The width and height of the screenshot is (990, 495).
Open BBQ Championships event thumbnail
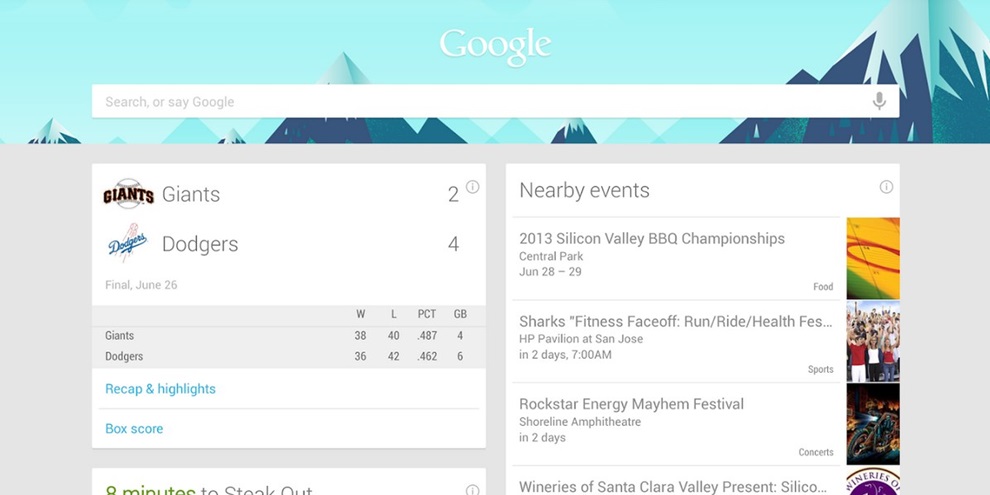pyautogui.click(x=872, y=258)
